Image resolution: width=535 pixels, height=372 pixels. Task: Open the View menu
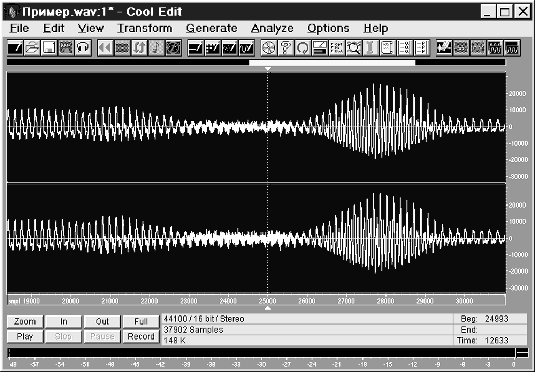coord(91,28)
